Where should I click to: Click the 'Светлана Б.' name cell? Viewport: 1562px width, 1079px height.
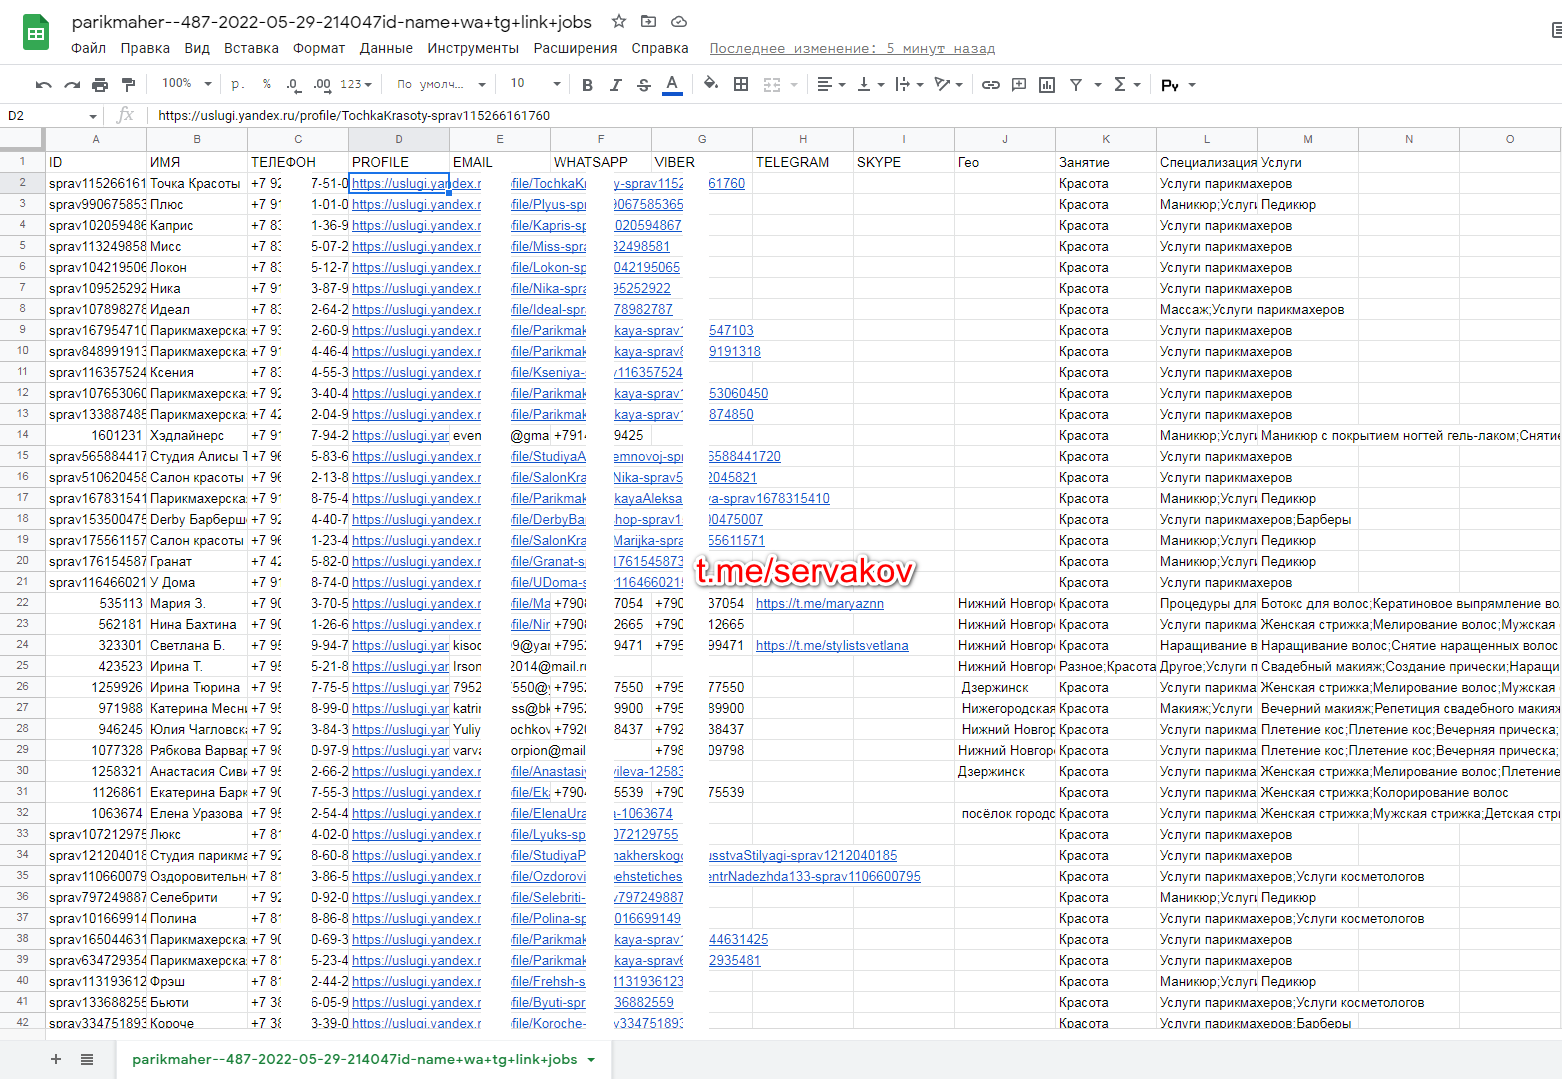[x=197, y=645]
